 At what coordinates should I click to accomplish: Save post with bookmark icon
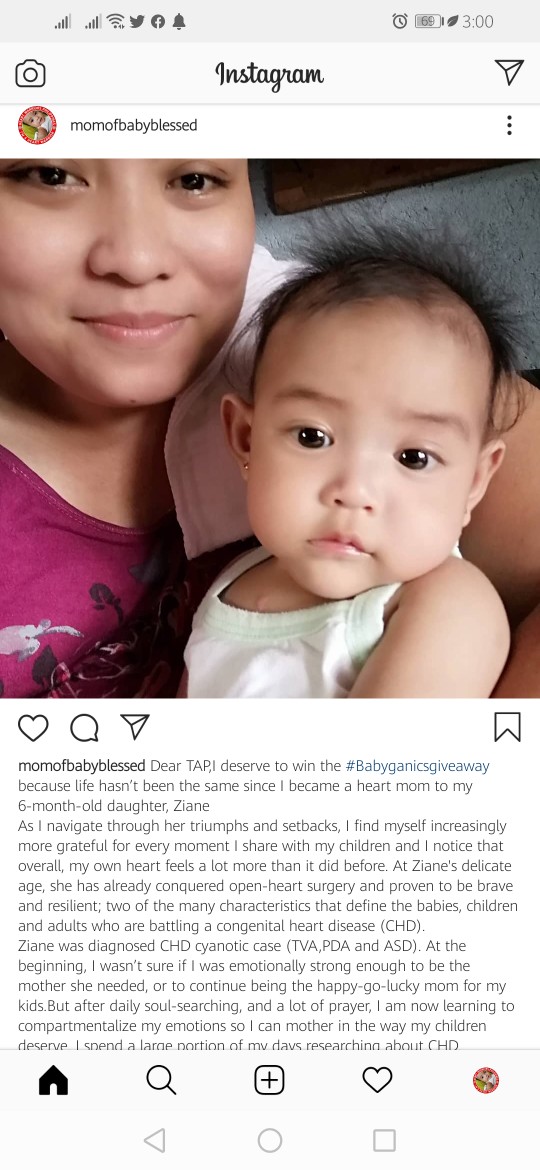tap(507, 727)
